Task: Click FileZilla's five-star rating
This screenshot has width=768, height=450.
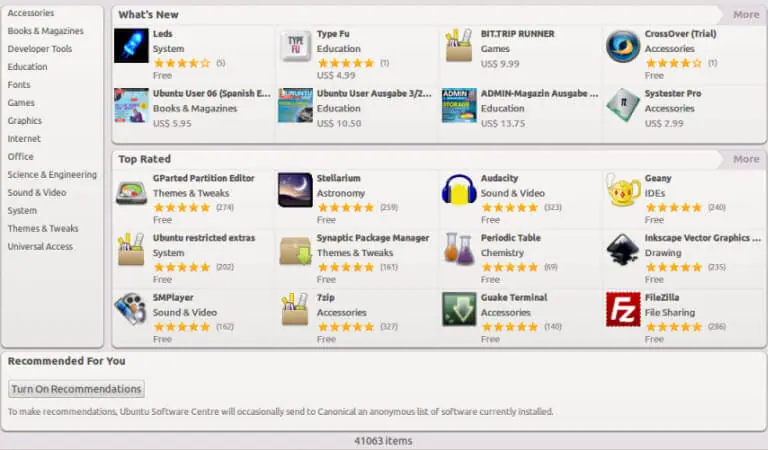Action: (673, 327)
